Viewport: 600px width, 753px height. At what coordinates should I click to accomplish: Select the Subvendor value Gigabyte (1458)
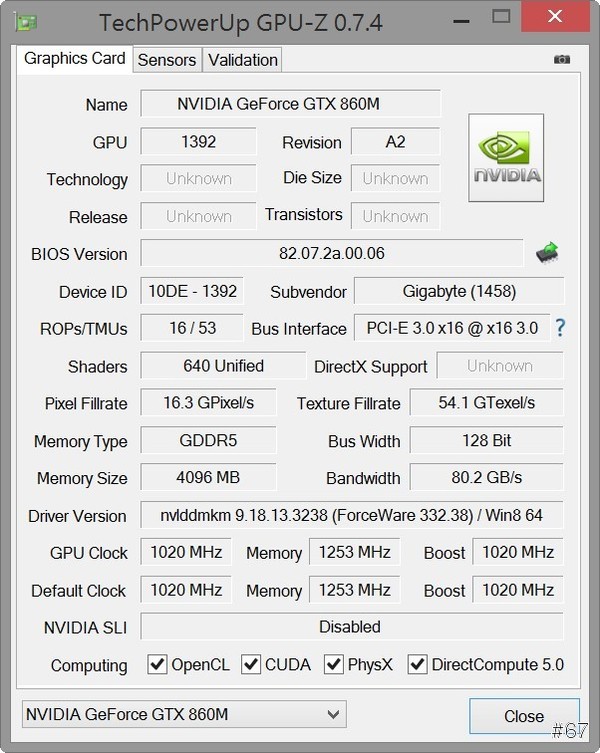(x=459, y=291)
